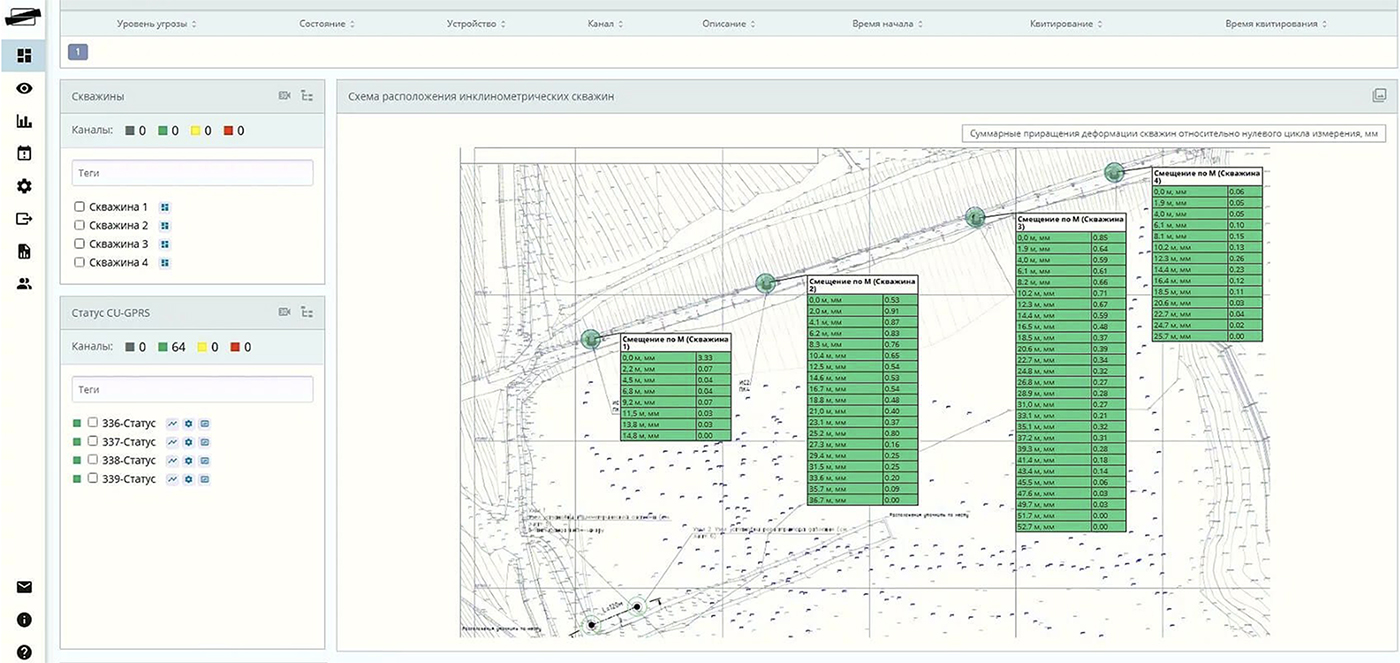Click the Смещение по М (Скважина 2) table header
Viewport: 1400px width, 663px height.
862,285
